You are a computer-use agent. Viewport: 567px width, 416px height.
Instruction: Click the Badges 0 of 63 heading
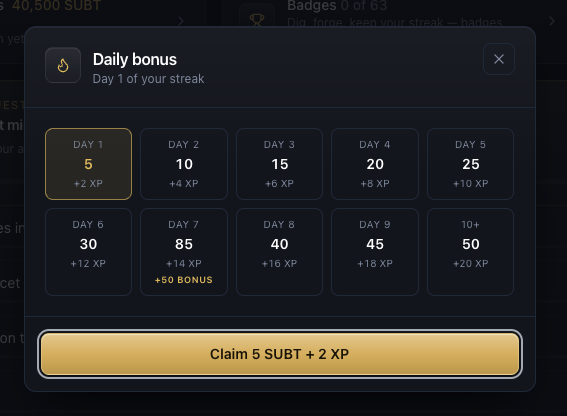pyautogui.click(x=337, y=5)
